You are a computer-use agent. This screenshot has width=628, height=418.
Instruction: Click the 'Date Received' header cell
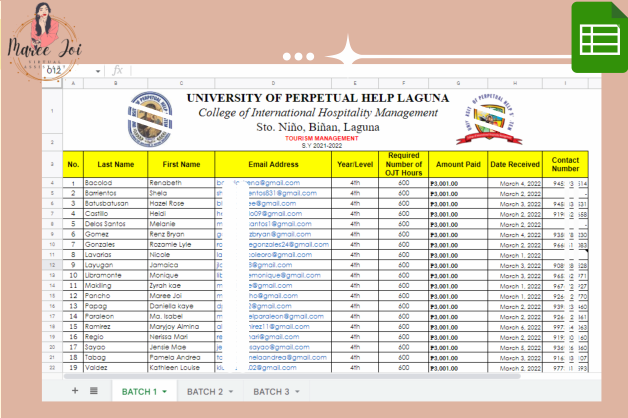click(515, 164)
